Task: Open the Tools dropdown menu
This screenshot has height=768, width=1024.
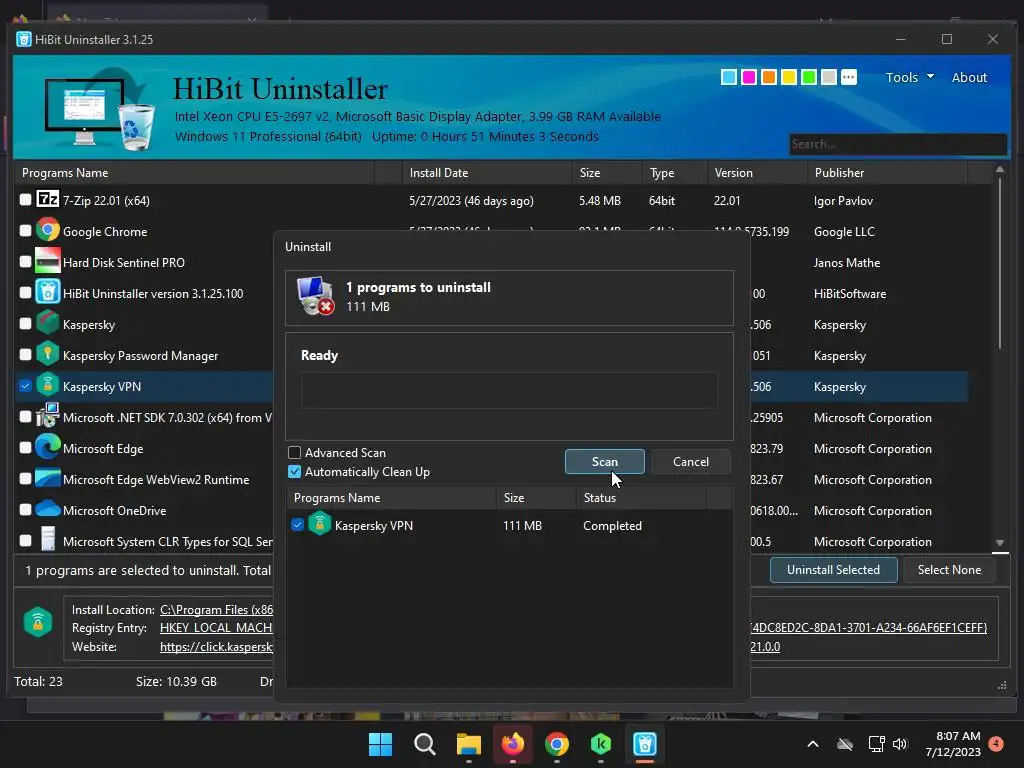Action: tap(909, 77)
